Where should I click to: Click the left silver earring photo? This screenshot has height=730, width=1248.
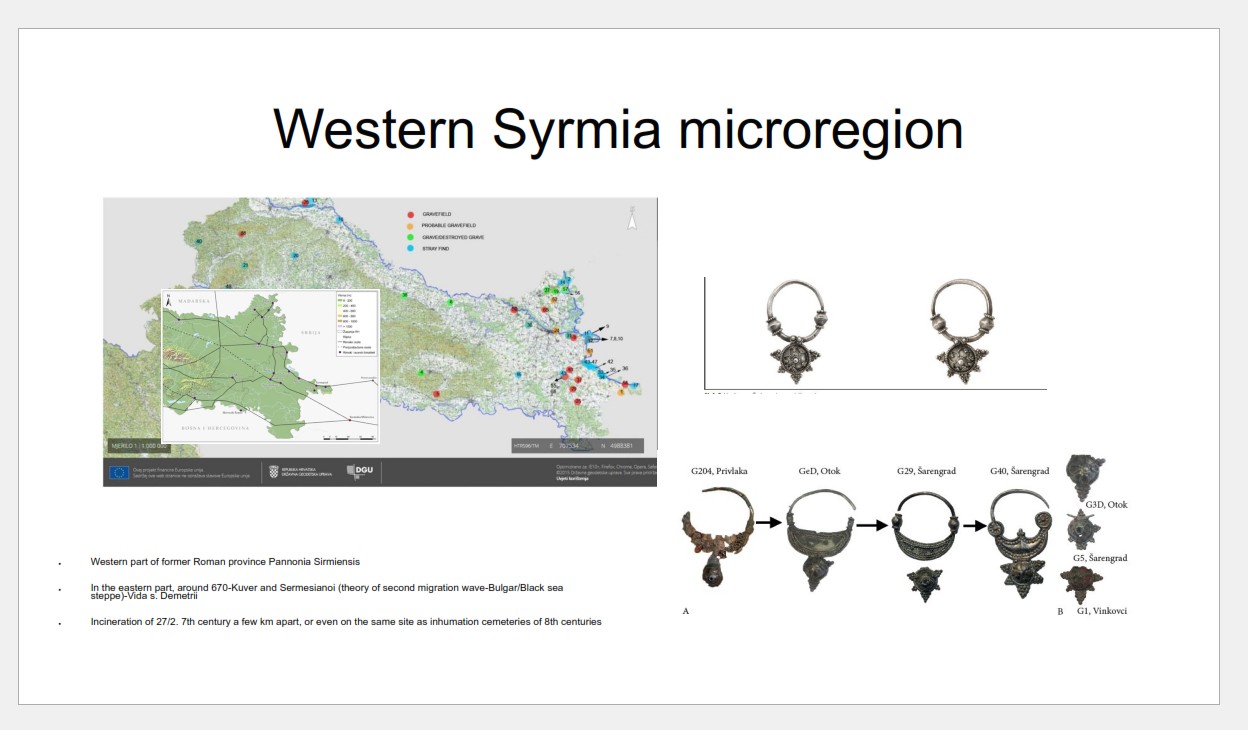click(x=793, y=332)
